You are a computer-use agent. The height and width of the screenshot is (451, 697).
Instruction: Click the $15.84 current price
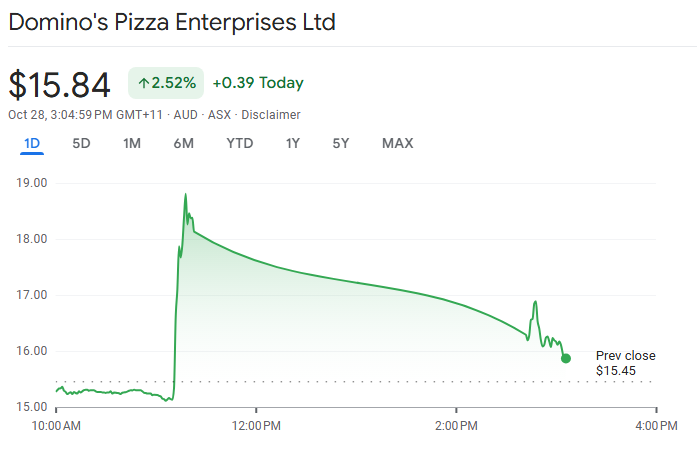(59, 84)
